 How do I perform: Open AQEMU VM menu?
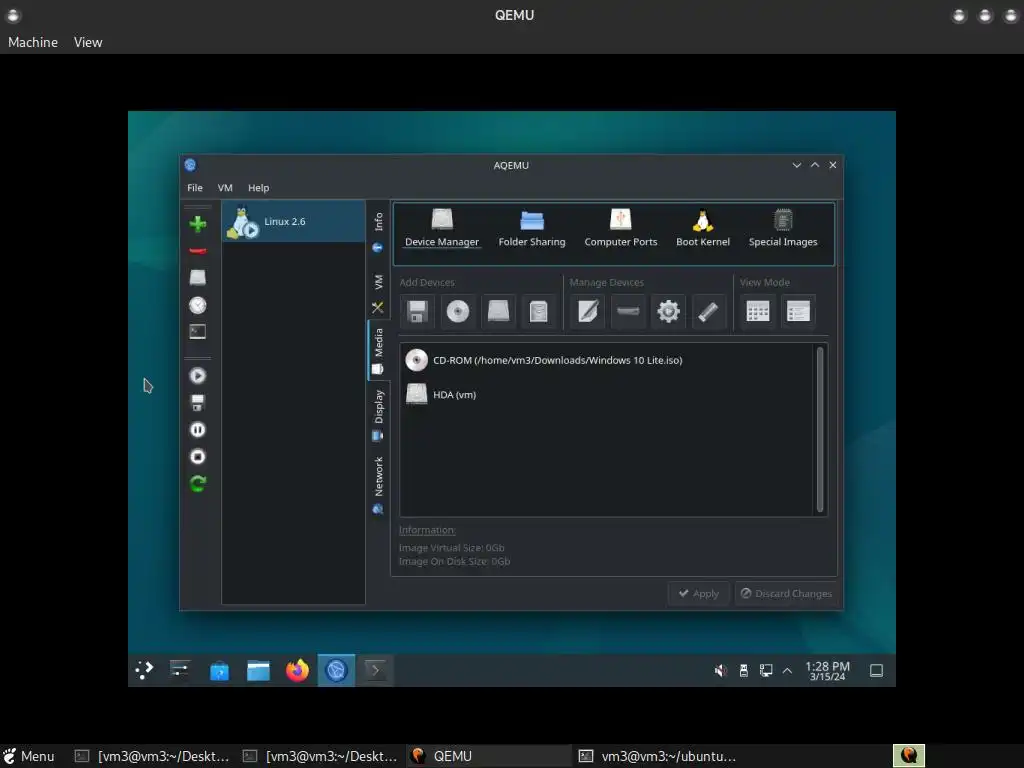pyautogui.click(x=225, y=187)
